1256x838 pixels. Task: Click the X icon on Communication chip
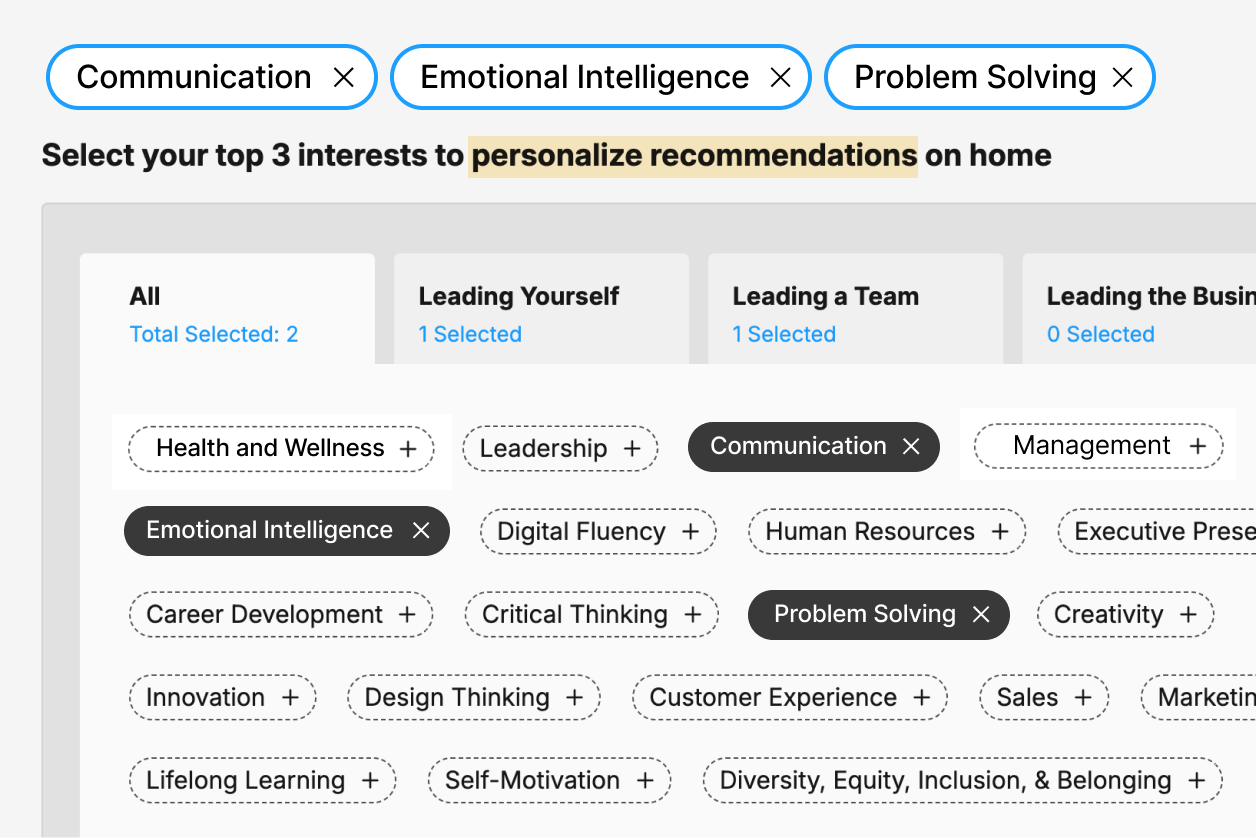[x=911, y=446]
